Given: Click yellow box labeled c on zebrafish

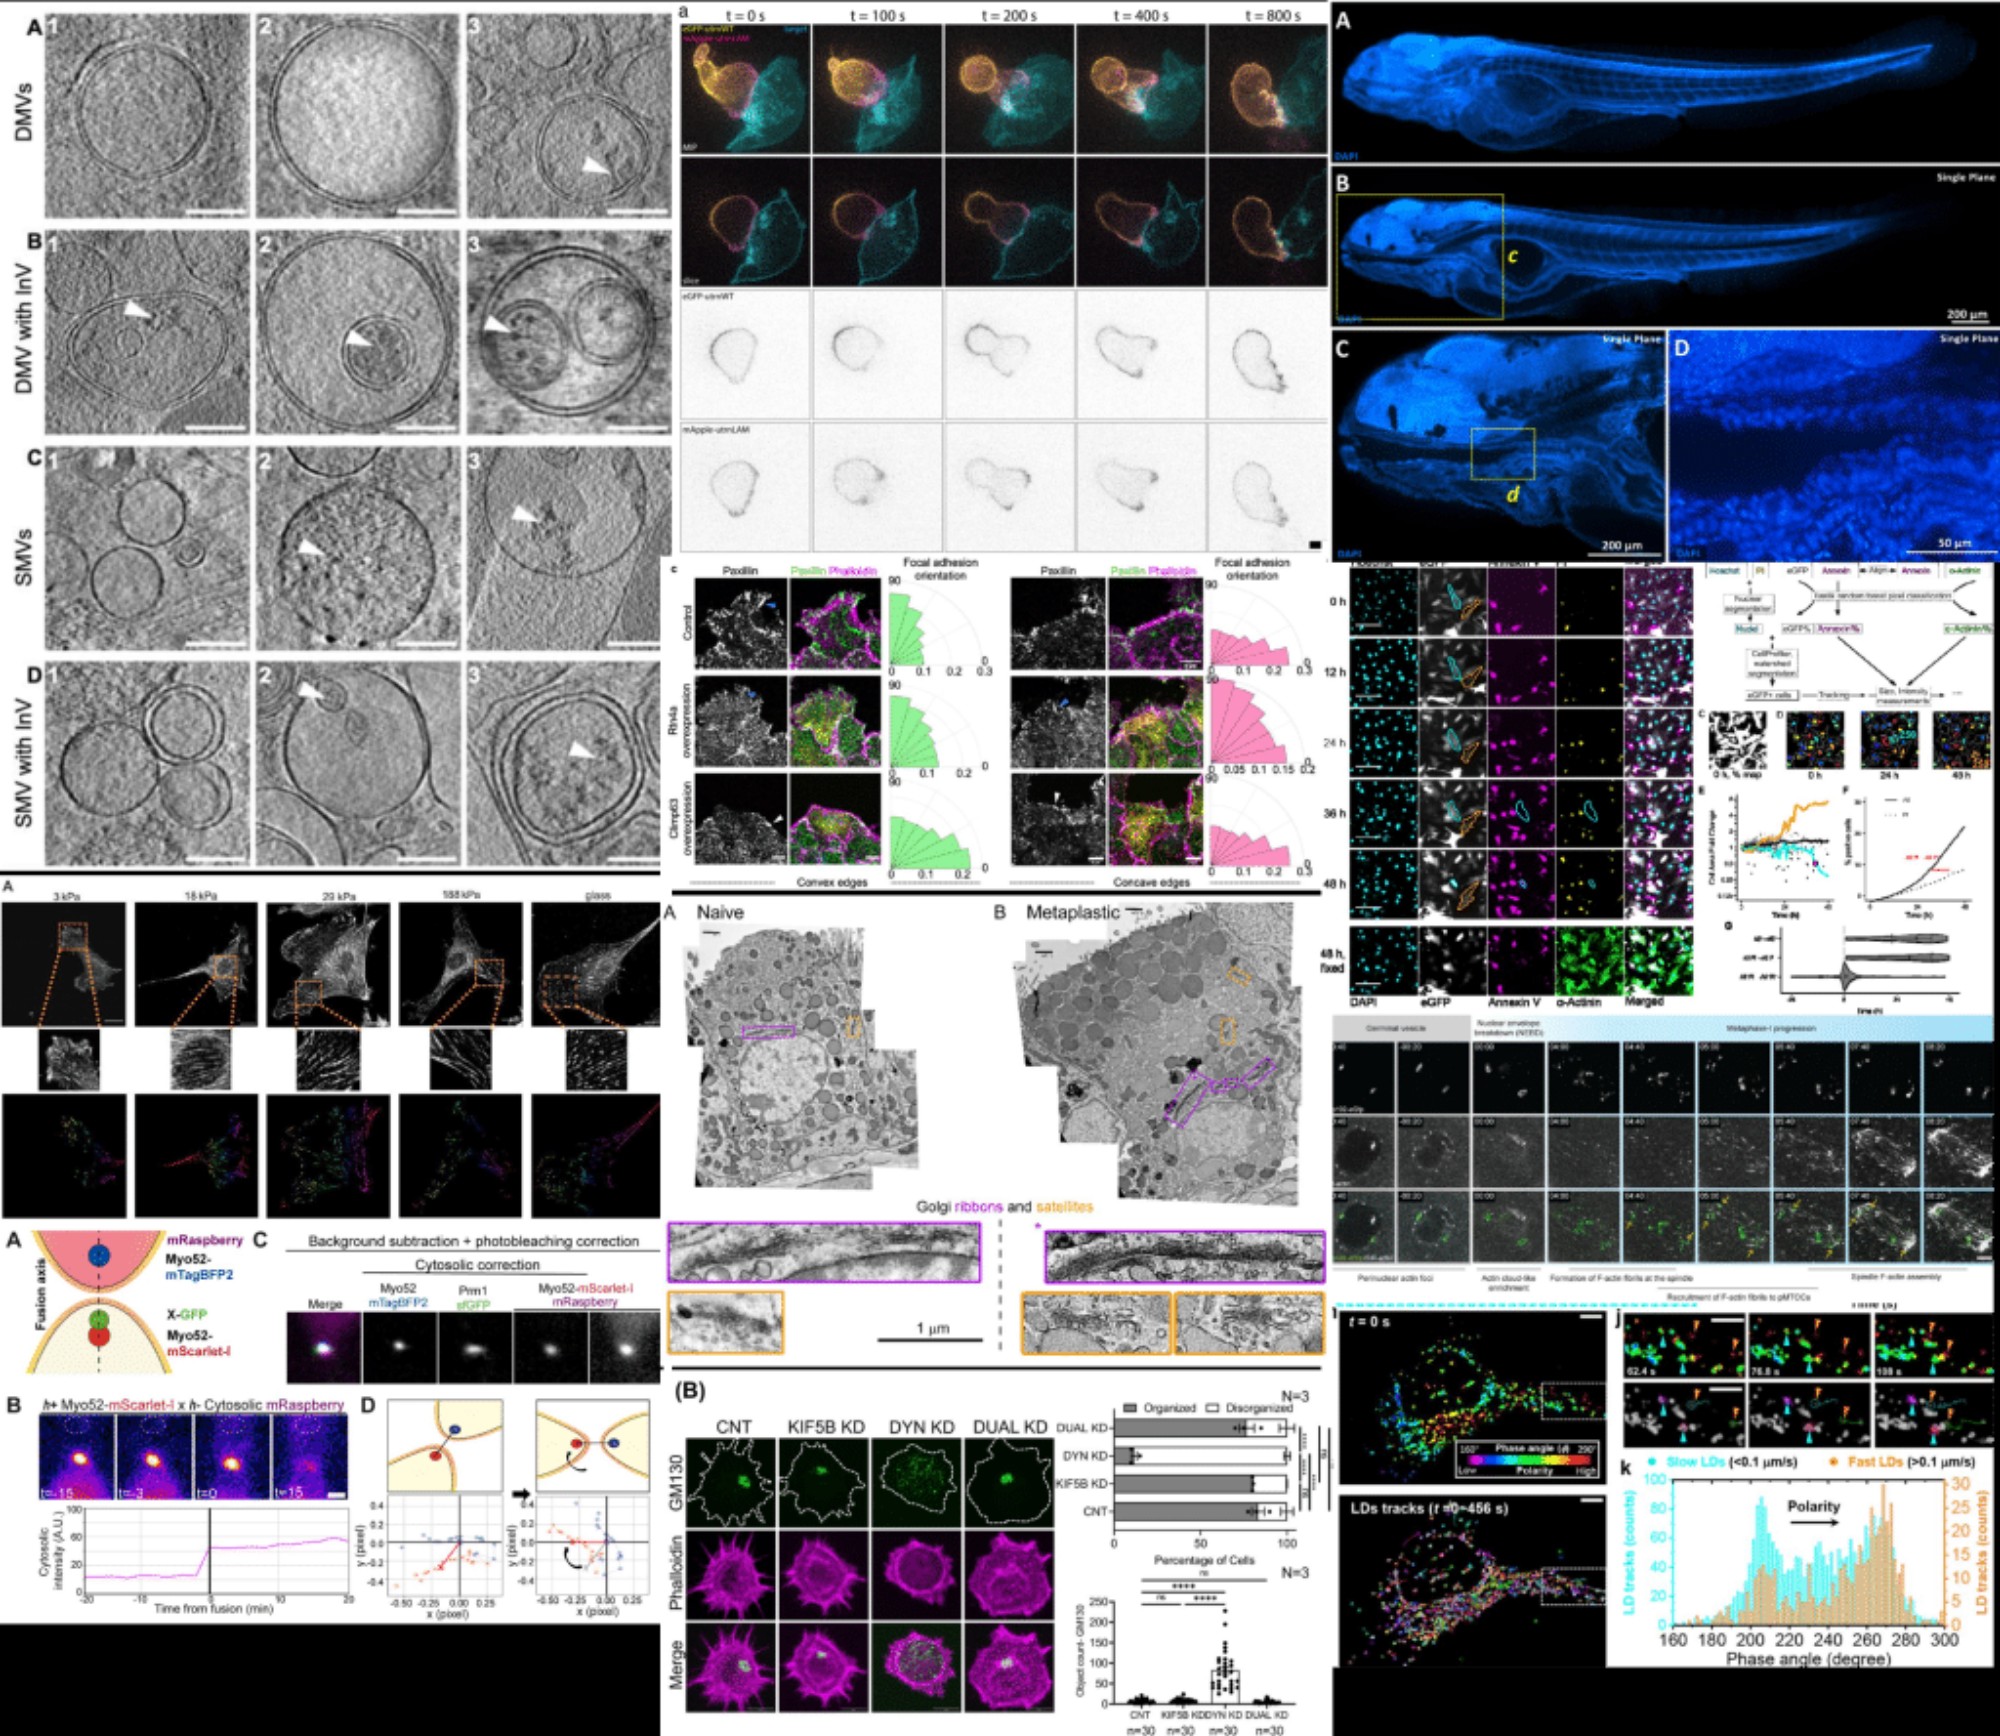Looking at the screenshot, I should 1419,257.
